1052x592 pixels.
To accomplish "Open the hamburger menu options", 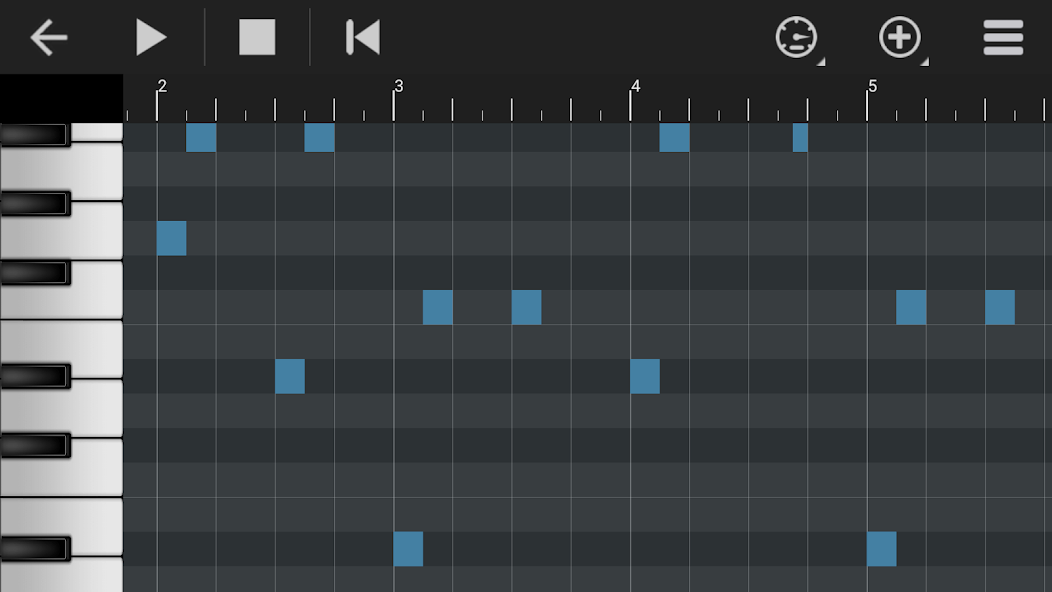I will pos(1002,37).
